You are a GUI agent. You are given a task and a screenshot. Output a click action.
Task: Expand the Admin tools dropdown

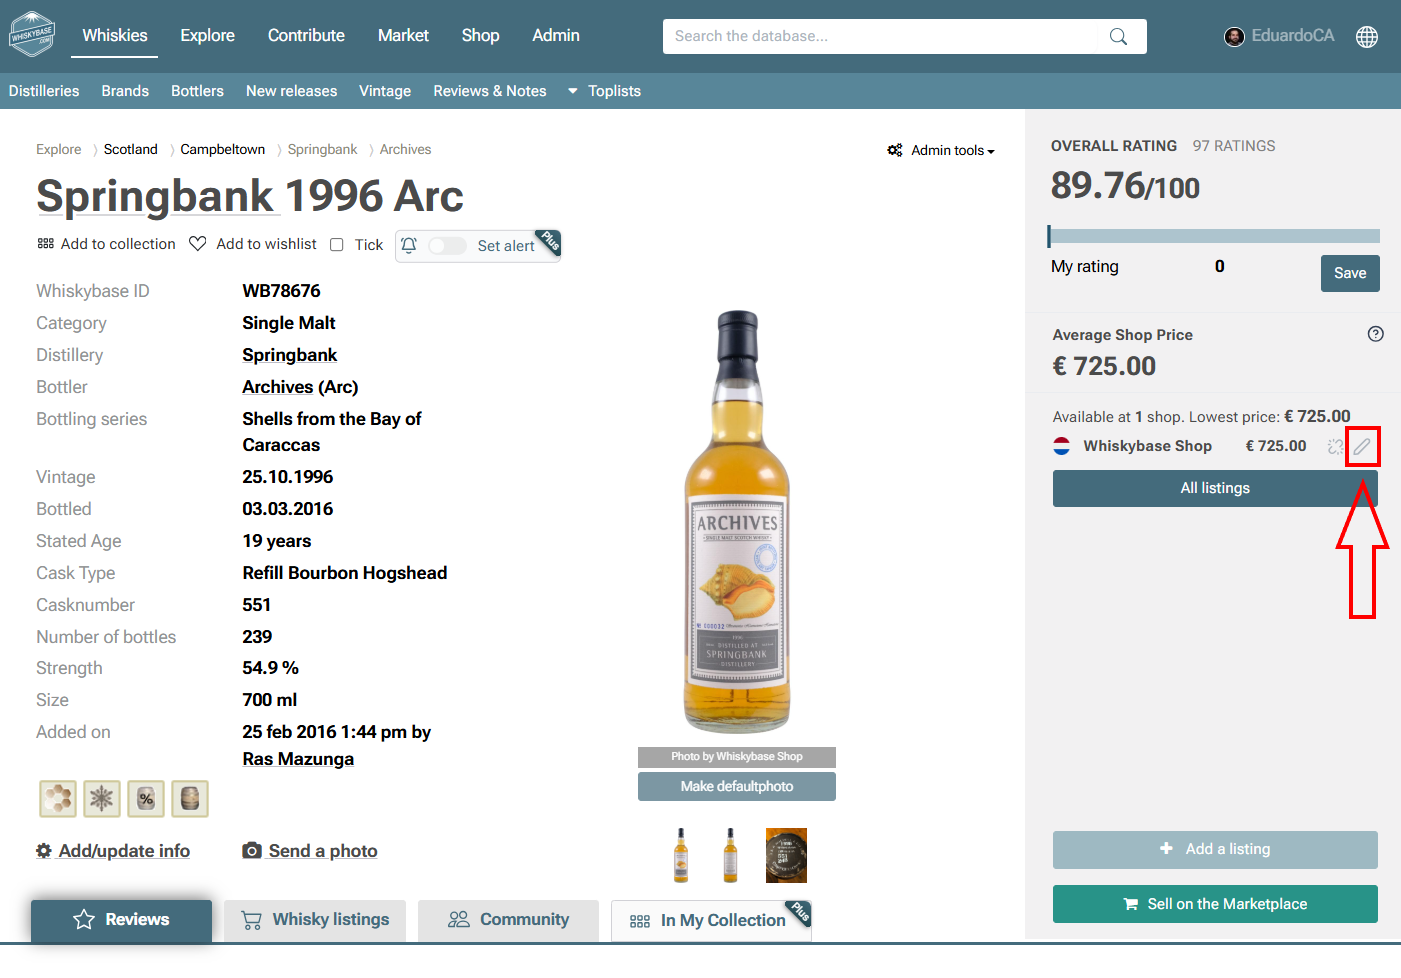(x=953, y=150)
